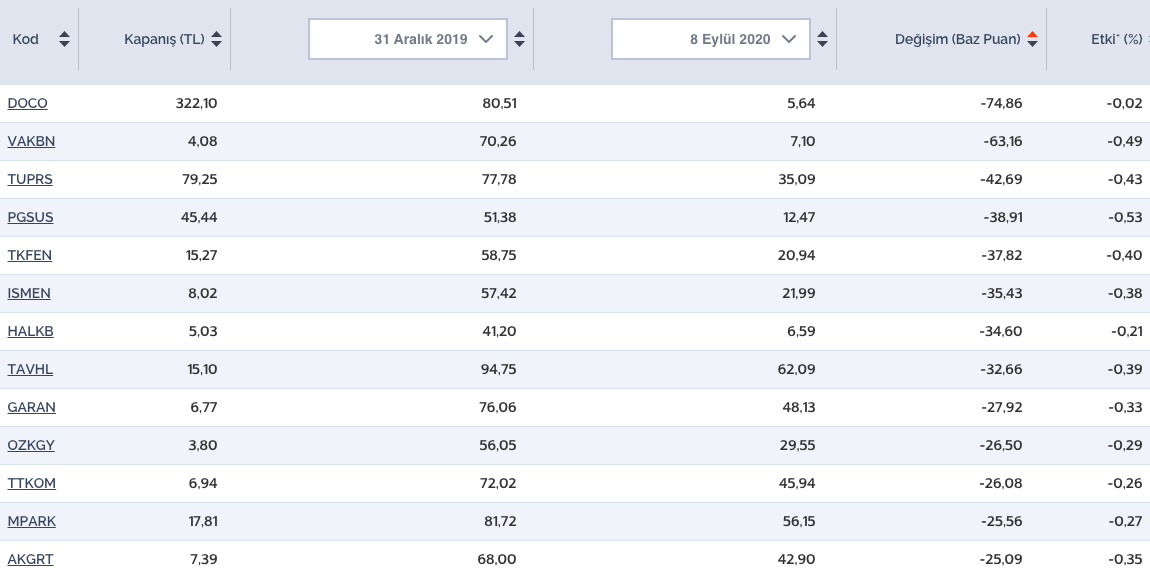1150x574 pixels.
Task: Open the TUPRS stock link
Action: point(30,179)
